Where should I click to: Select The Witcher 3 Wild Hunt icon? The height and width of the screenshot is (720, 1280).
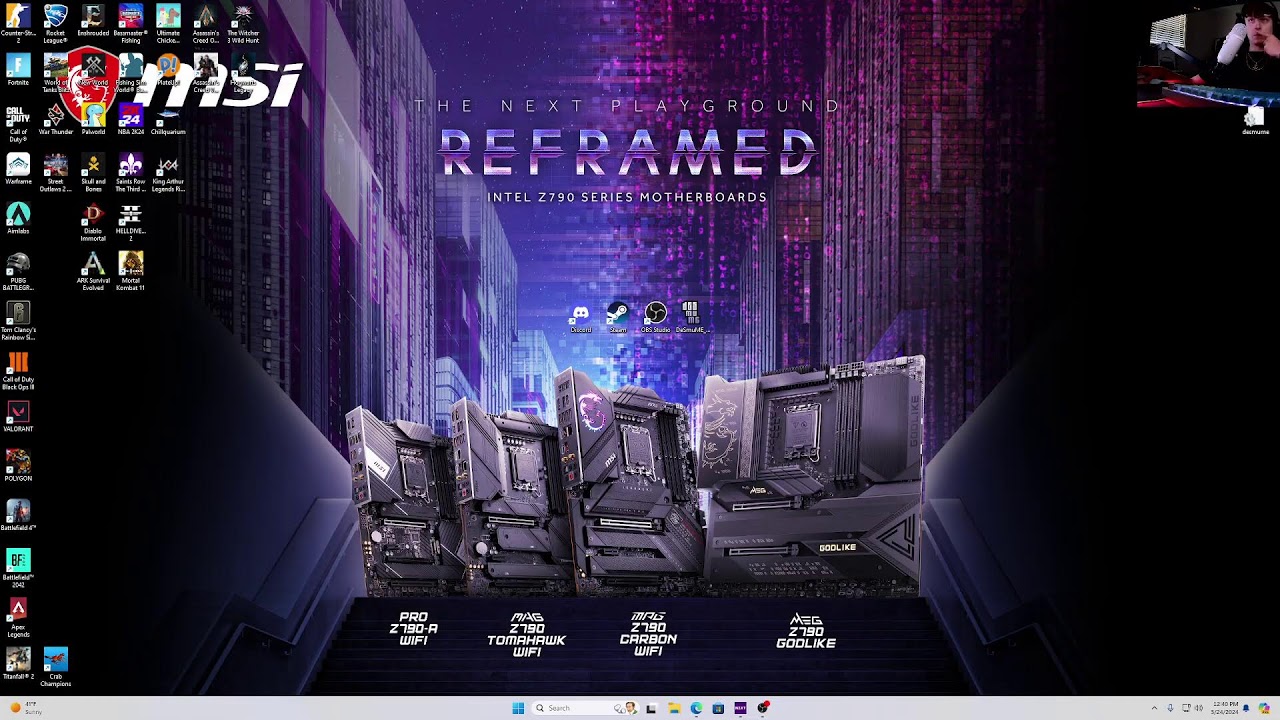(x=243, y=24)
